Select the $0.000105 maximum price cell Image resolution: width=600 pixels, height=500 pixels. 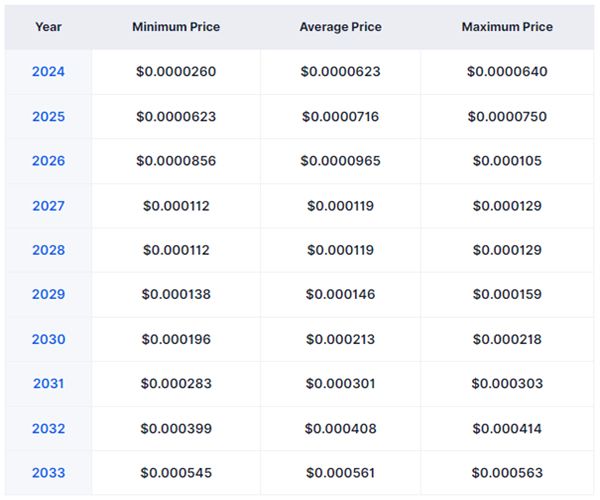(507, 161)
